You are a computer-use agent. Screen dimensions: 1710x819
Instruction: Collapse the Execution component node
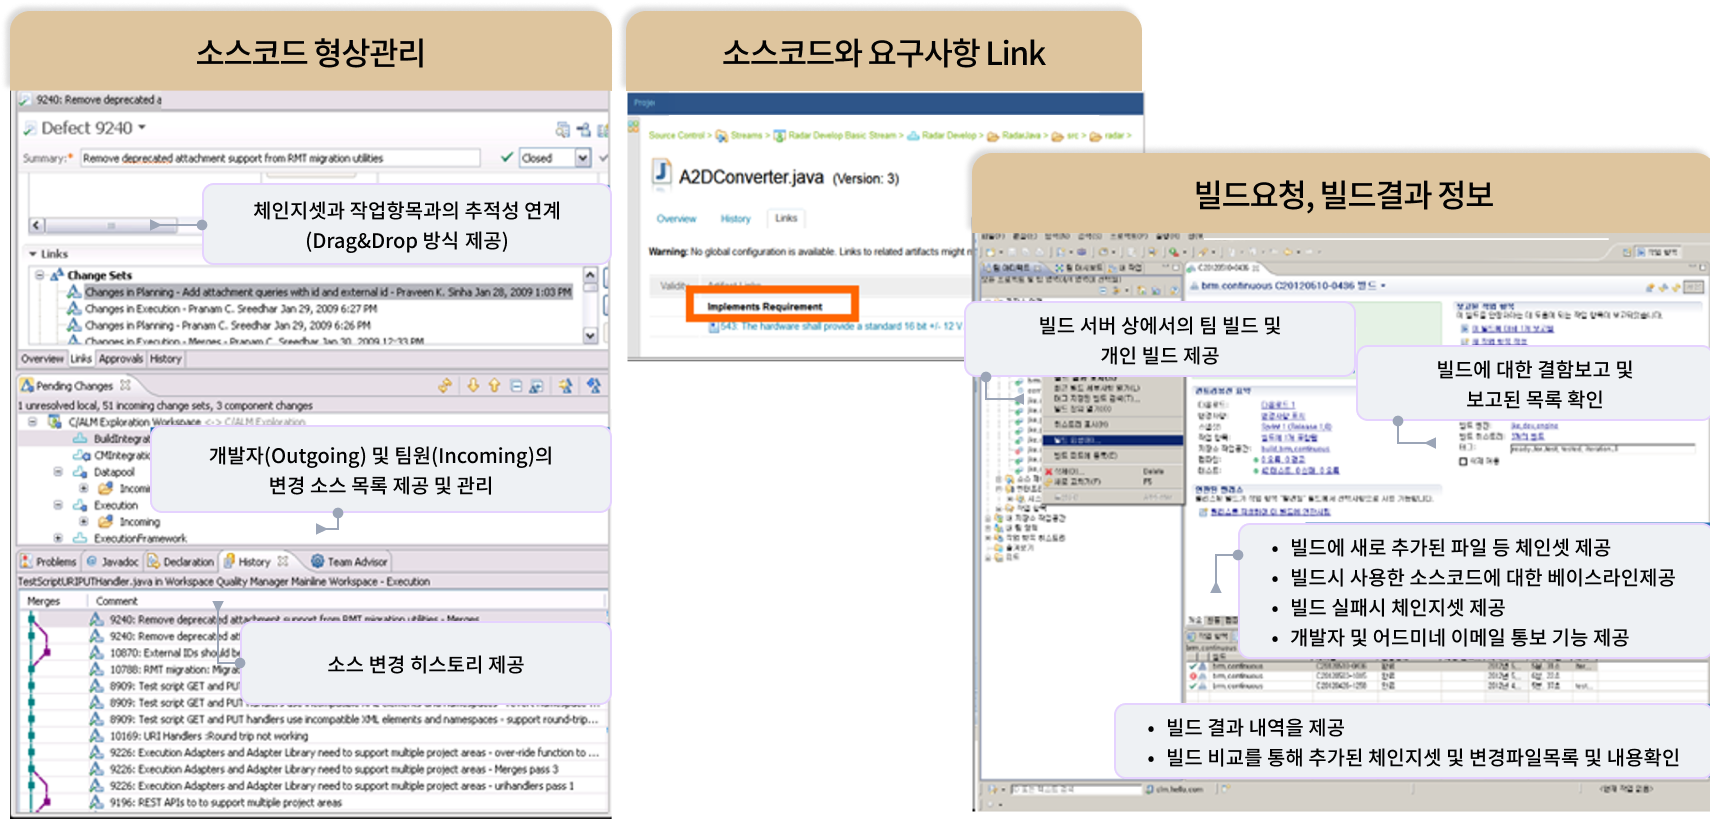[58, 505]
